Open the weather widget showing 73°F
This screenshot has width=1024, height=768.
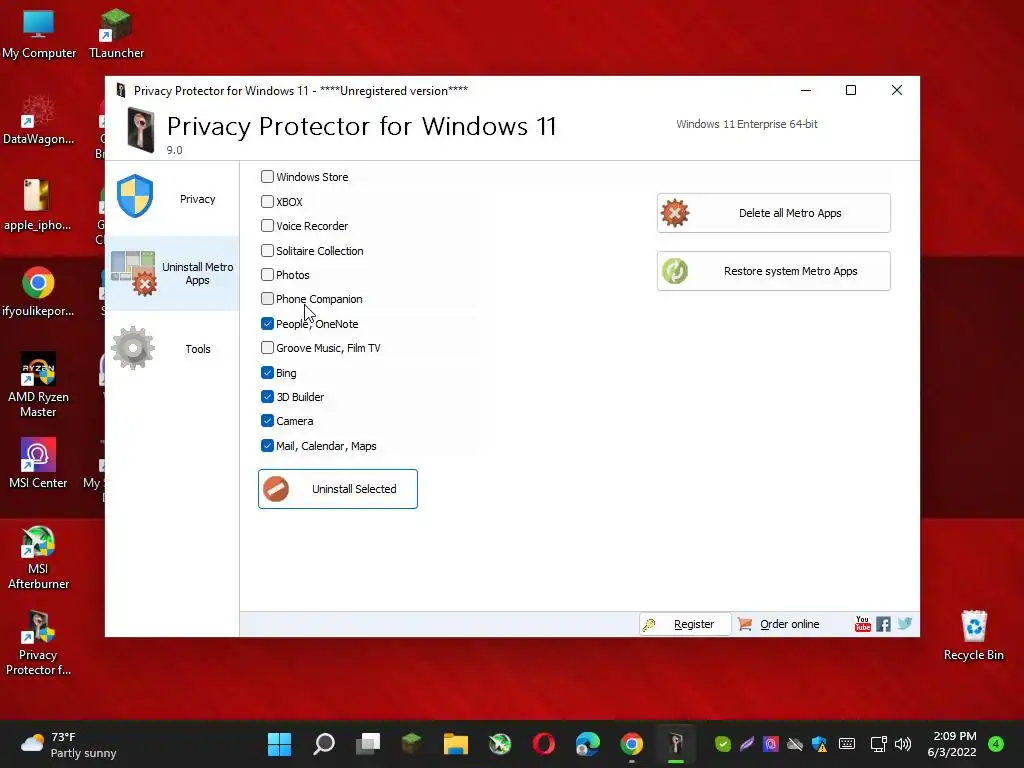[69, 744]
